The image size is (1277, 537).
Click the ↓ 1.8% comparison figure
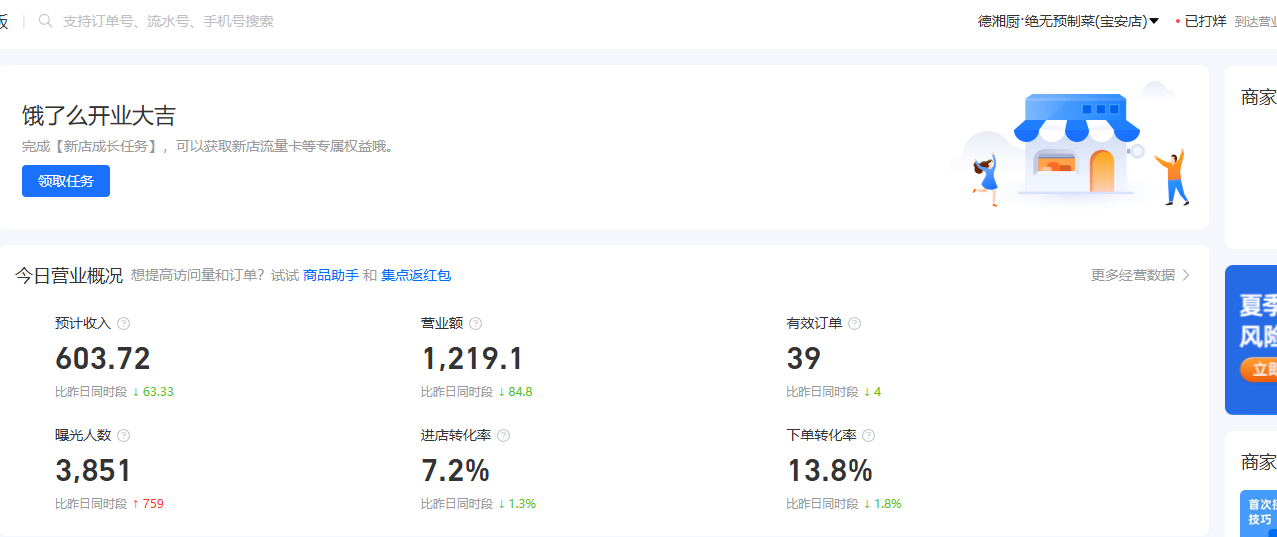[883, 503]
